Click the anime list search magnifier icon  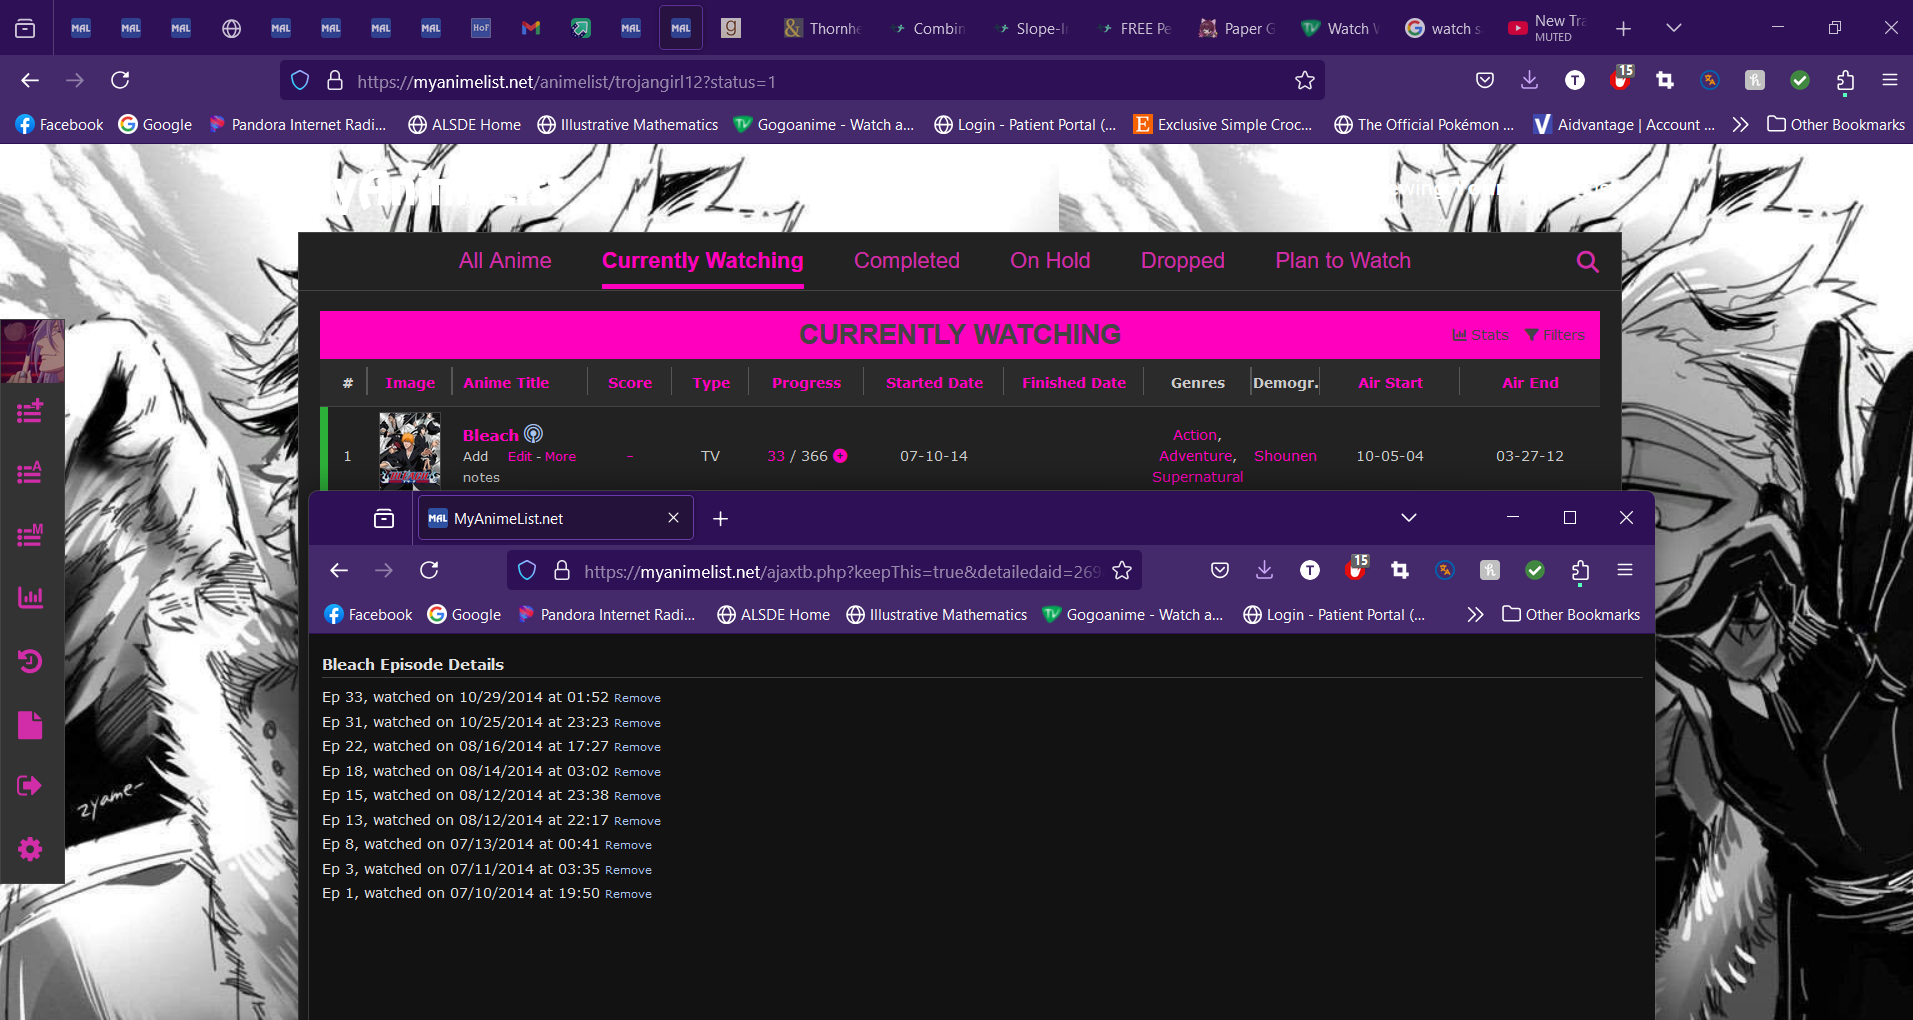pos(1587,262)
